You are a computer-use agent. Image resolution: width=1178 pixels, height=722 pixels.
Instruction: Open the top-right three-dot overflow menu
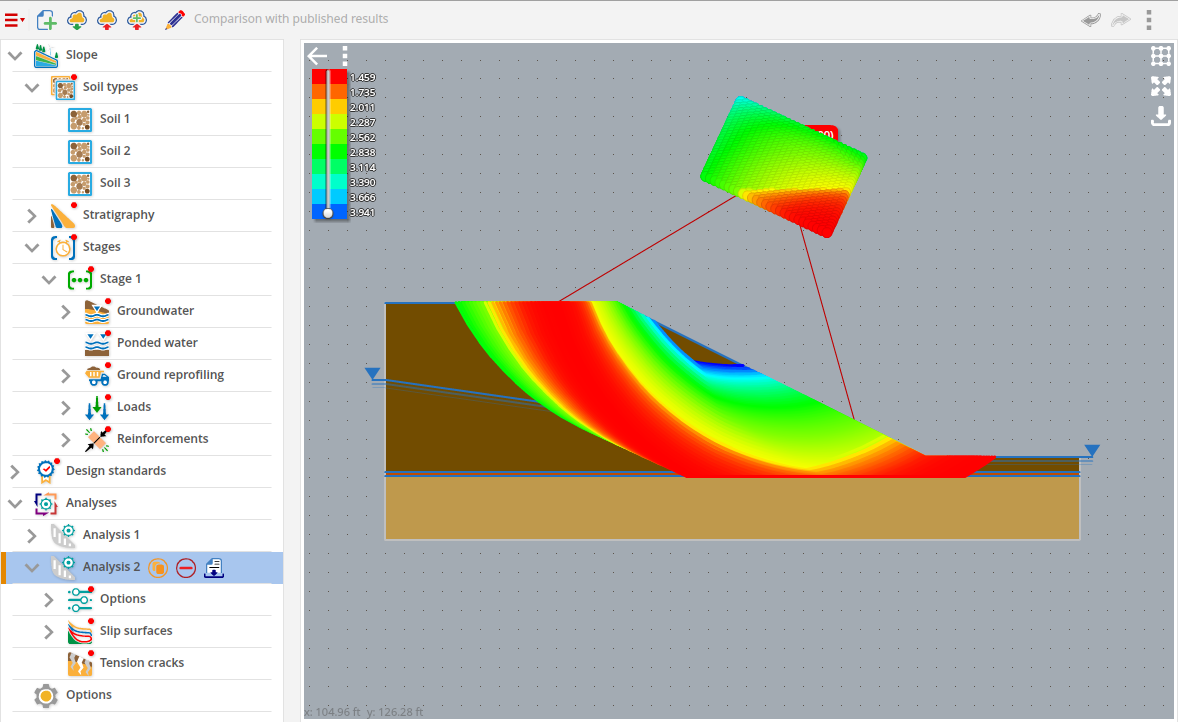[1149, 19]
